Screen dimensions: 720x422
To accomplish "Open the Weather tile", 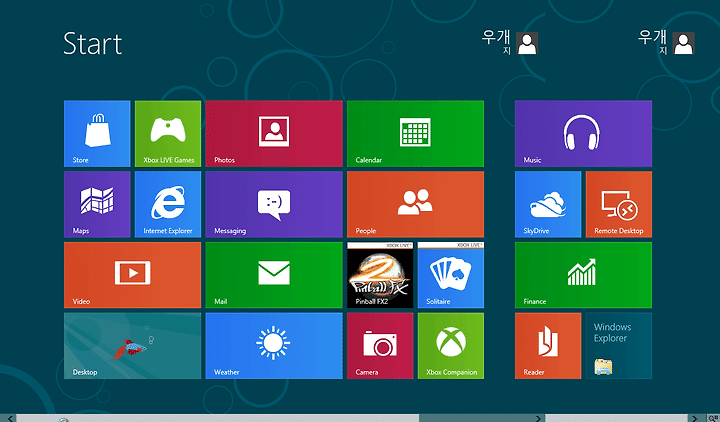I will tap(274, 346).
